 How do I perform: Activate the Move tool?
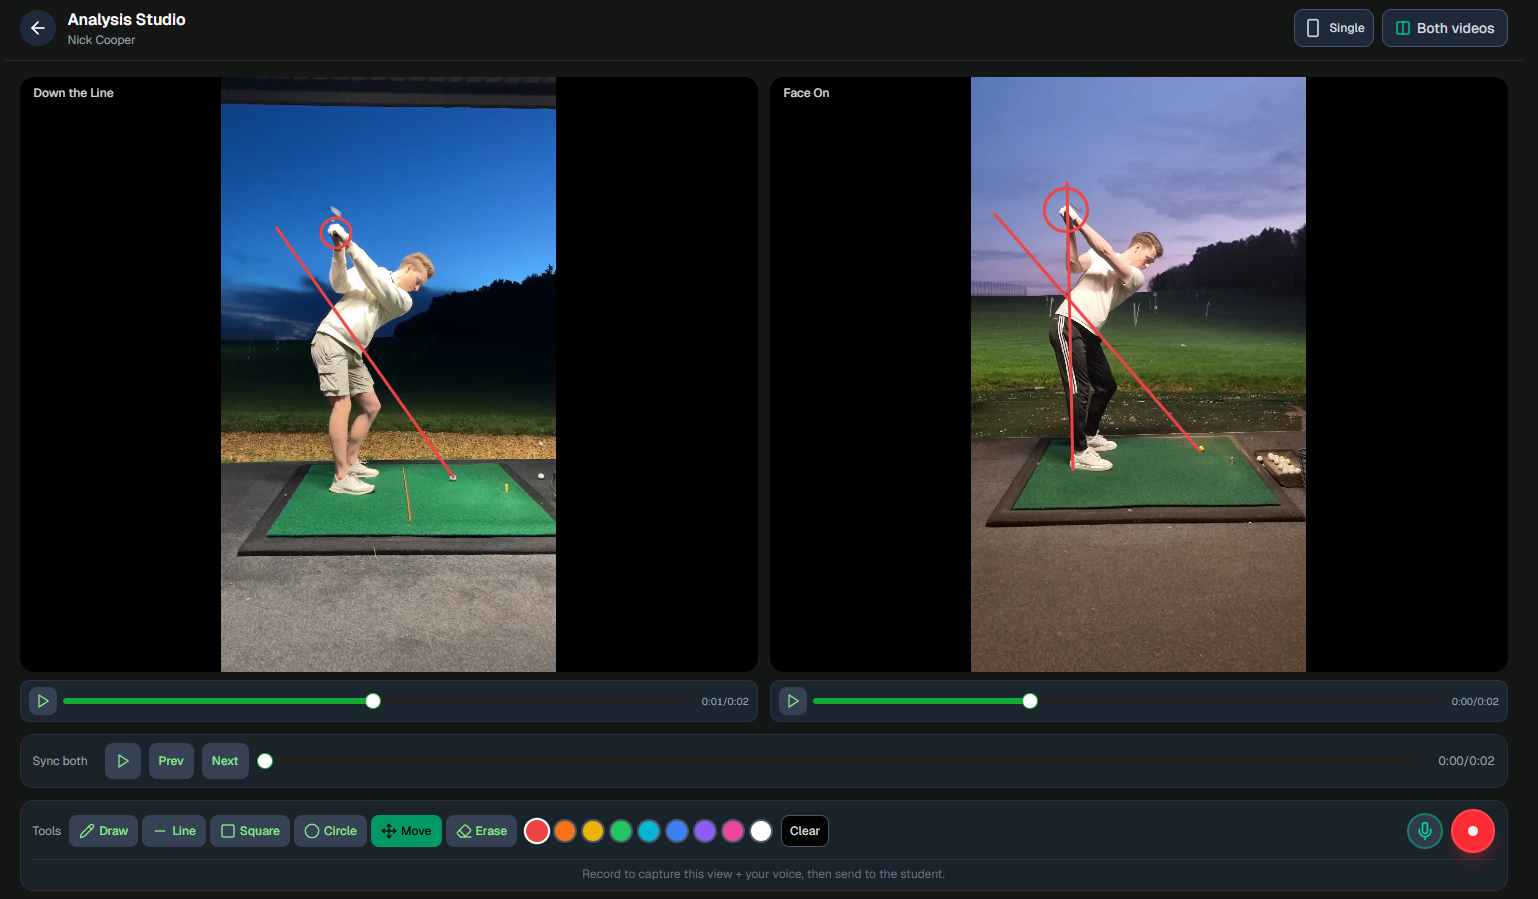pos(406,831)
